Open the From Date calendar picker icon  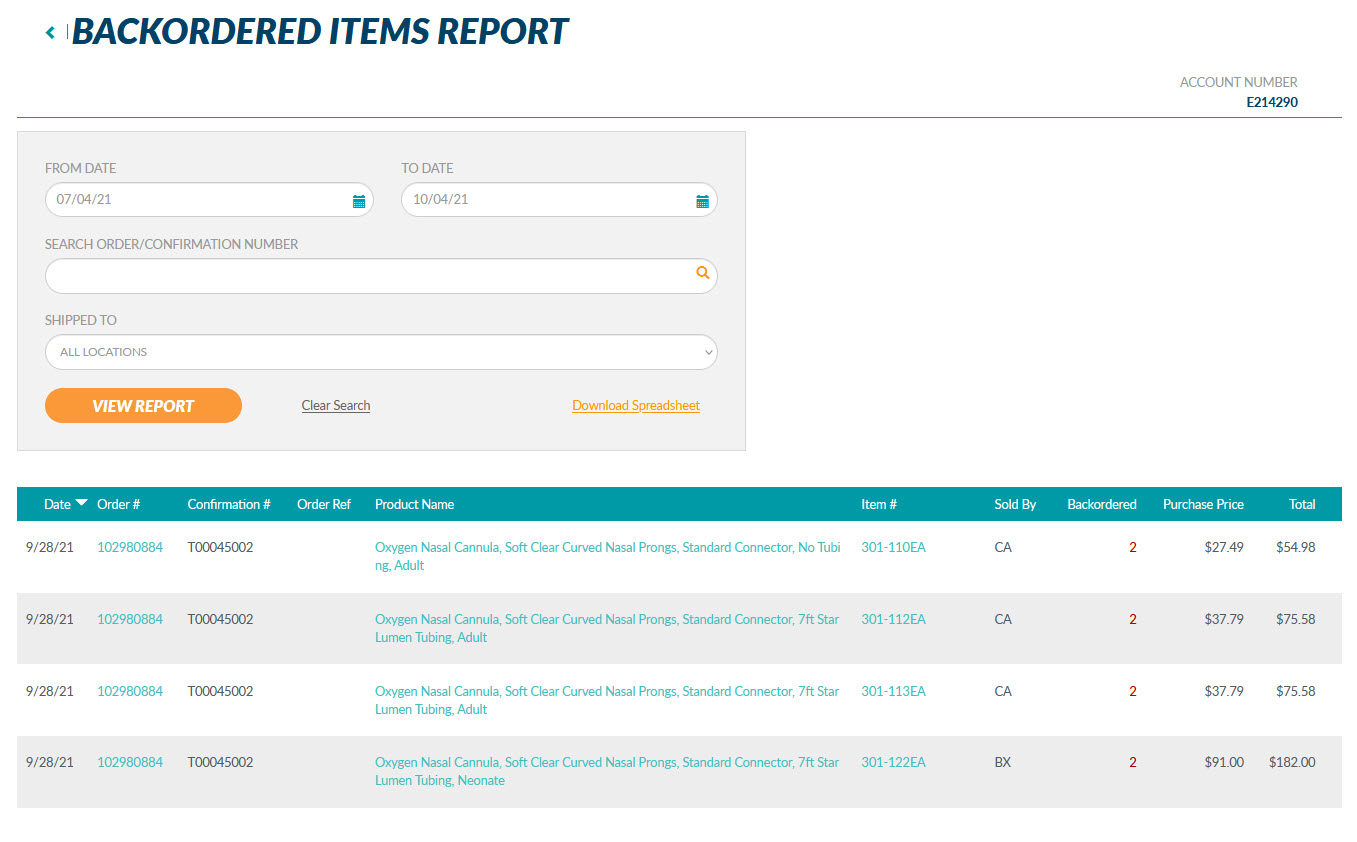point(359,201)
